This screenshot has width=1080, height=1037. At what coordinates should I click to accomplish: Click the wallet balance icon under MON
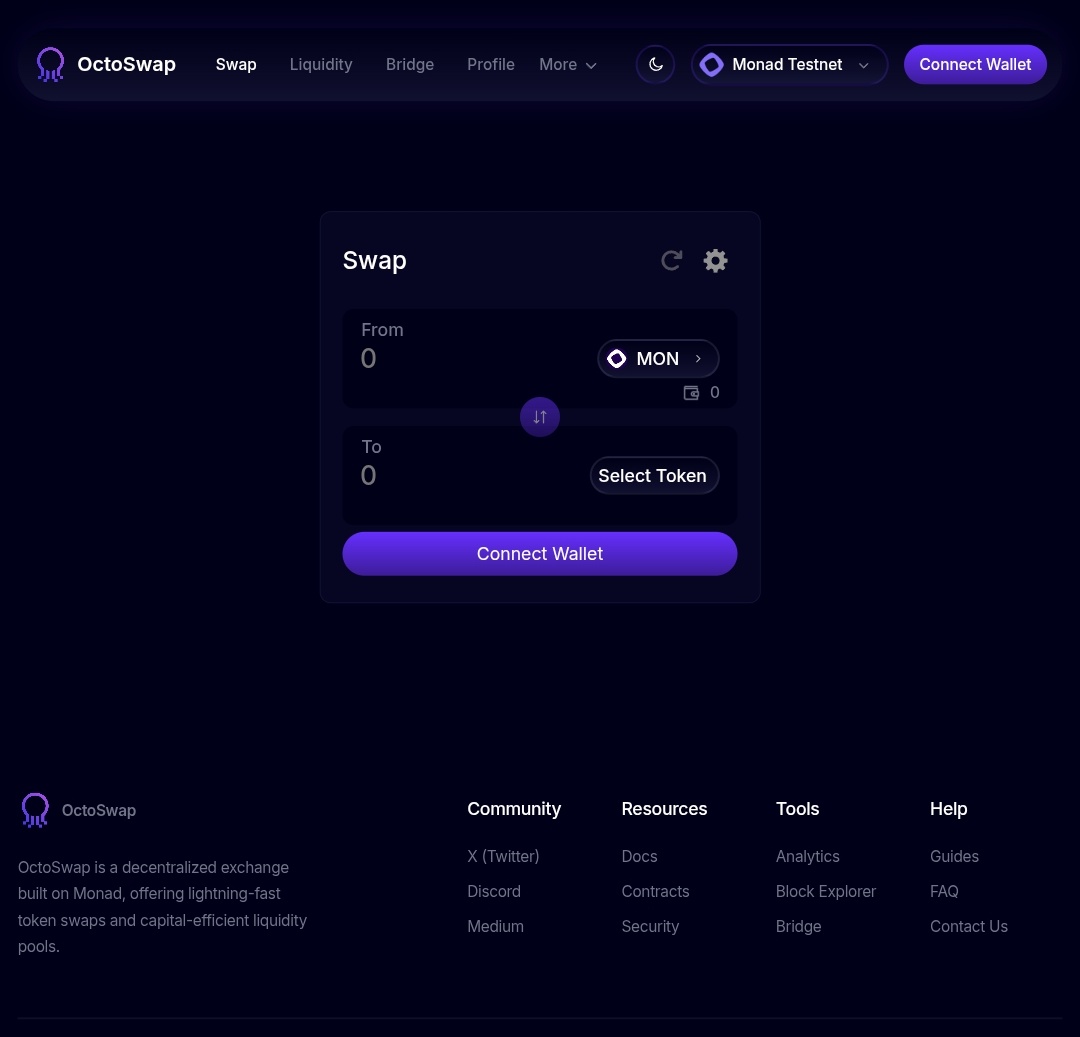point(691,392)
